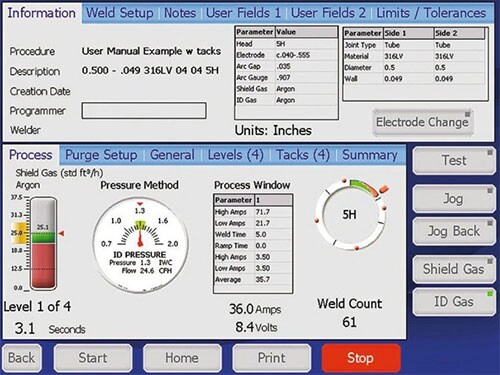Click the Weld Time value 5.0
Viewport: 500px width, 375px height.
pos(273,235)
